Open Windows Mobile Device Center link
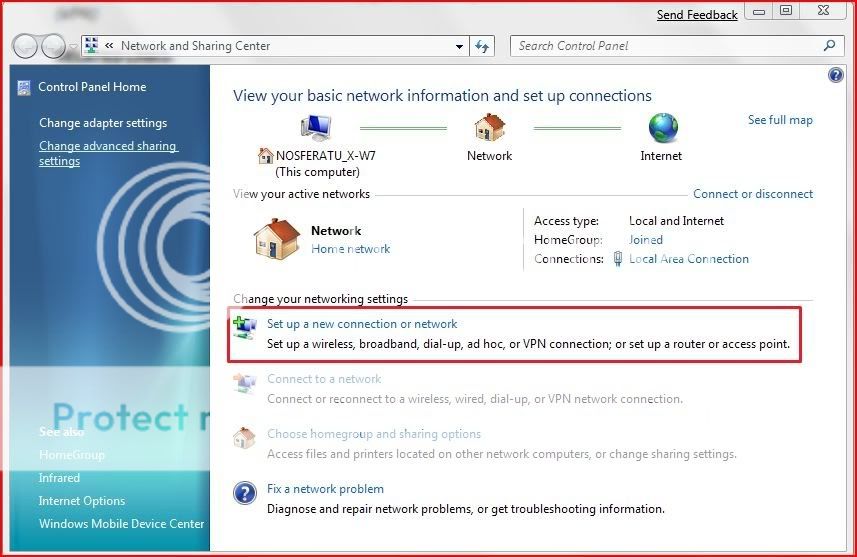Viewport: 857px width, 557px height. (x=121, y=524)
